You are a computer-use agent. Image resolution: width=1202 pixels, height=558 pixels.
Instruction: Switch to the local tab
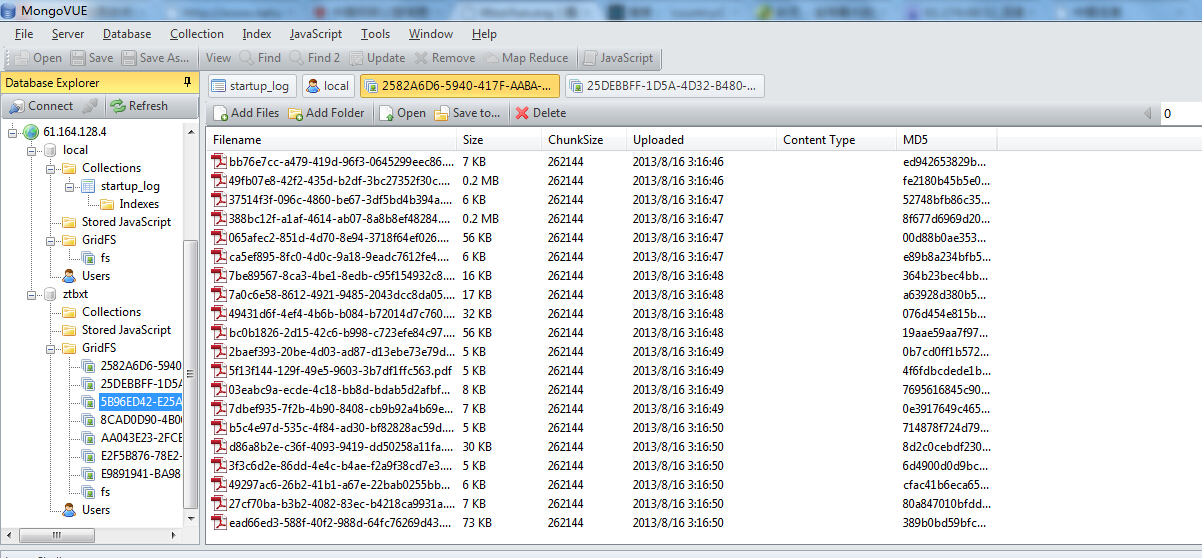pos(328,86)
